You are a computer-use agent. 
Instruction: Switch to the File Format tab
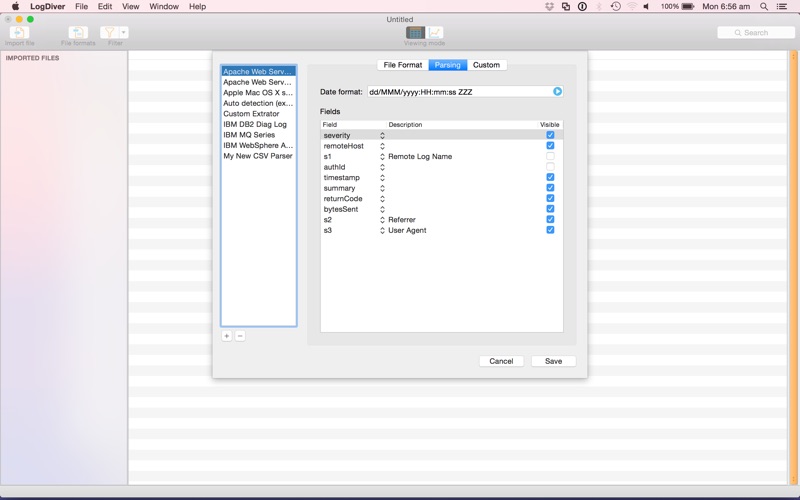(403, 65)
